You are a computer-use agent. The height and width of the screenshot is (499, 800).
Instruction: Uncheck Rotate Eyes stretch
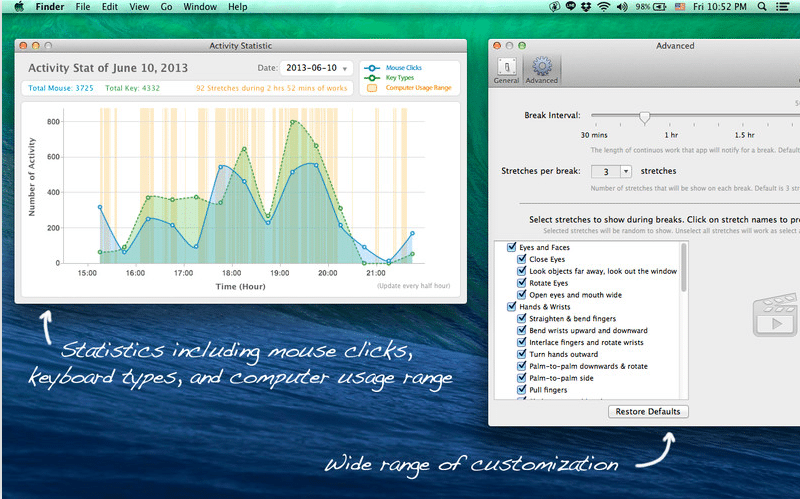521,283
